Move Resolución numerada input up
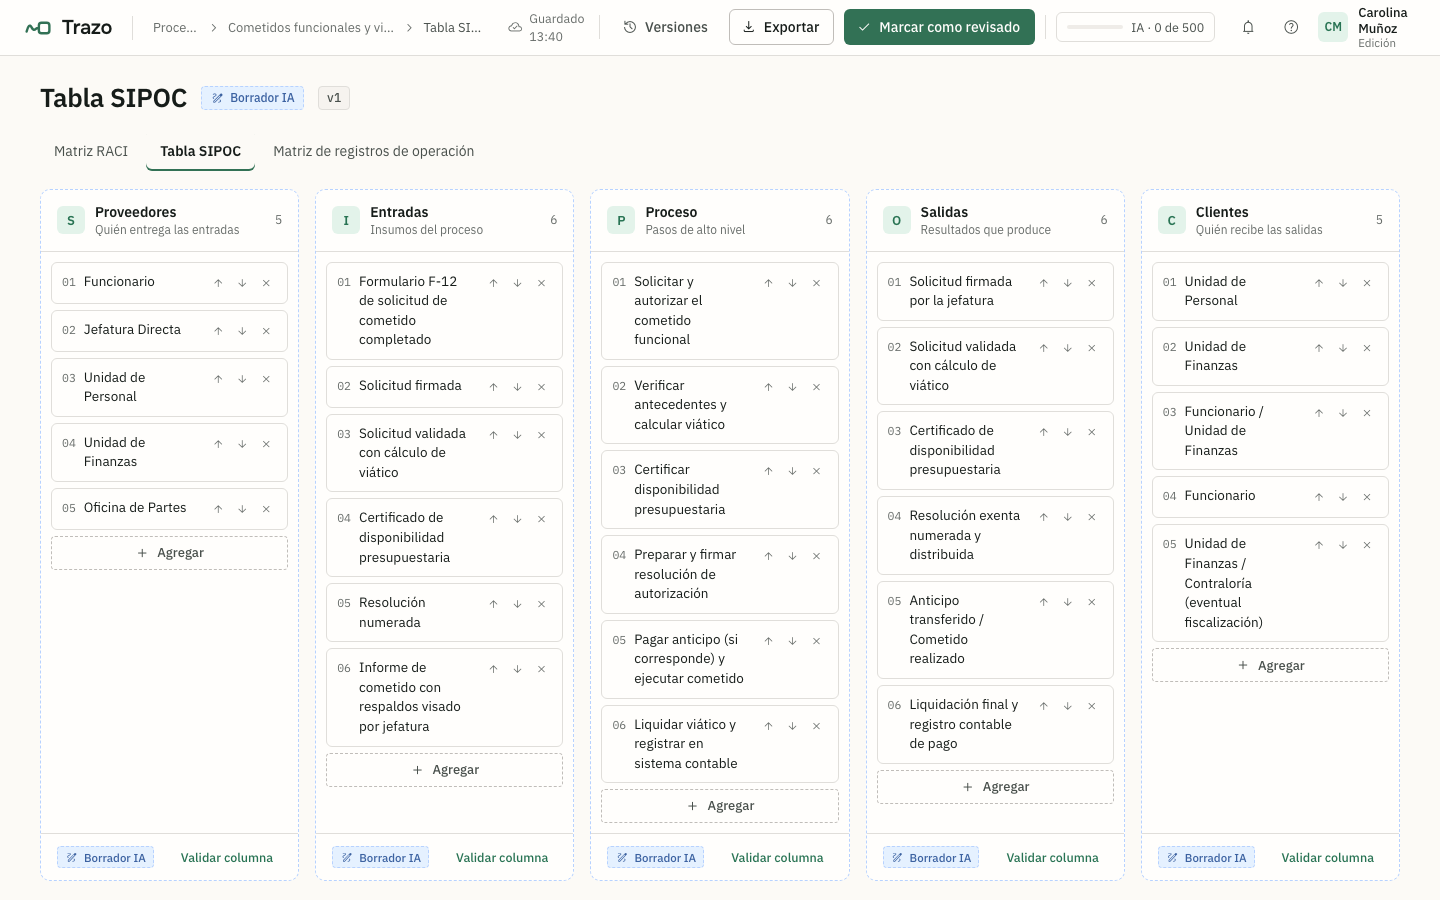The image size is (1440, 900). coord(493,604)
